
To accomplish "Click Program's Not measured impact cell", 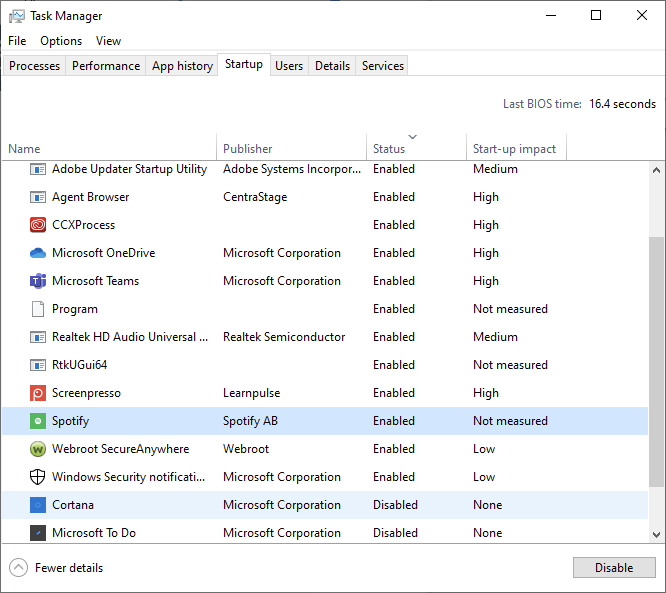I will click(510, 309).
